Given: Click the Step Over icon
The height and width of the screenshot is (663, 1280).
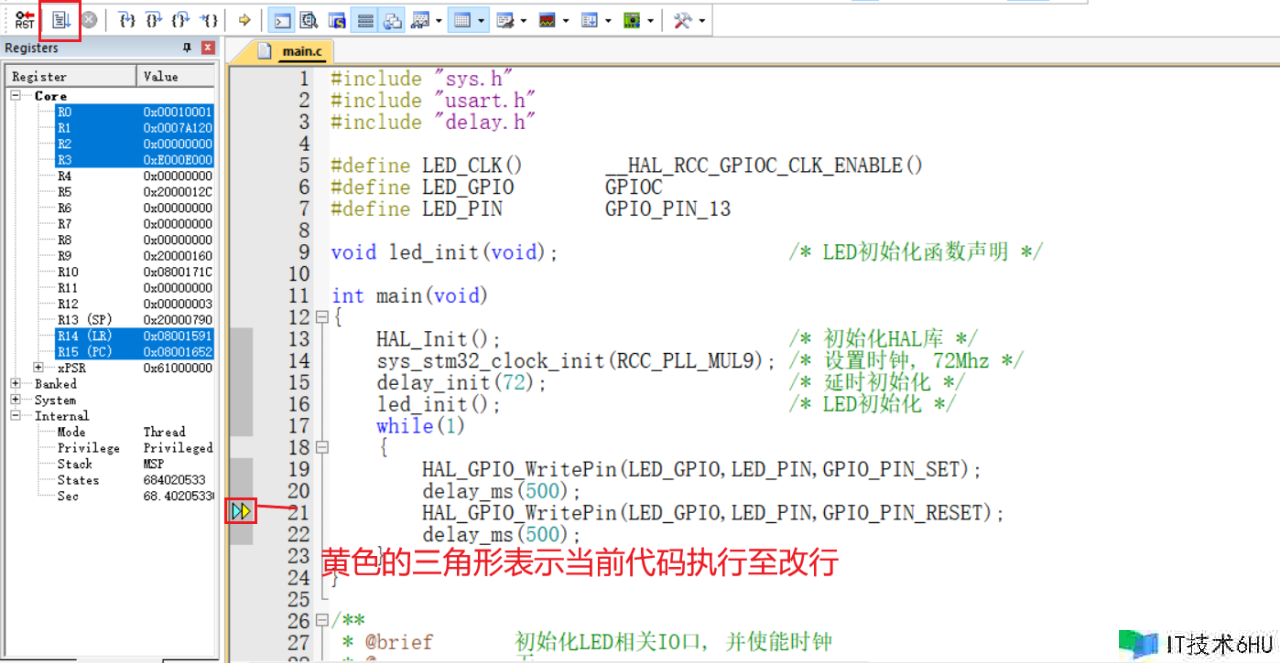Looking at the screenshot, I should pos(153,20).
